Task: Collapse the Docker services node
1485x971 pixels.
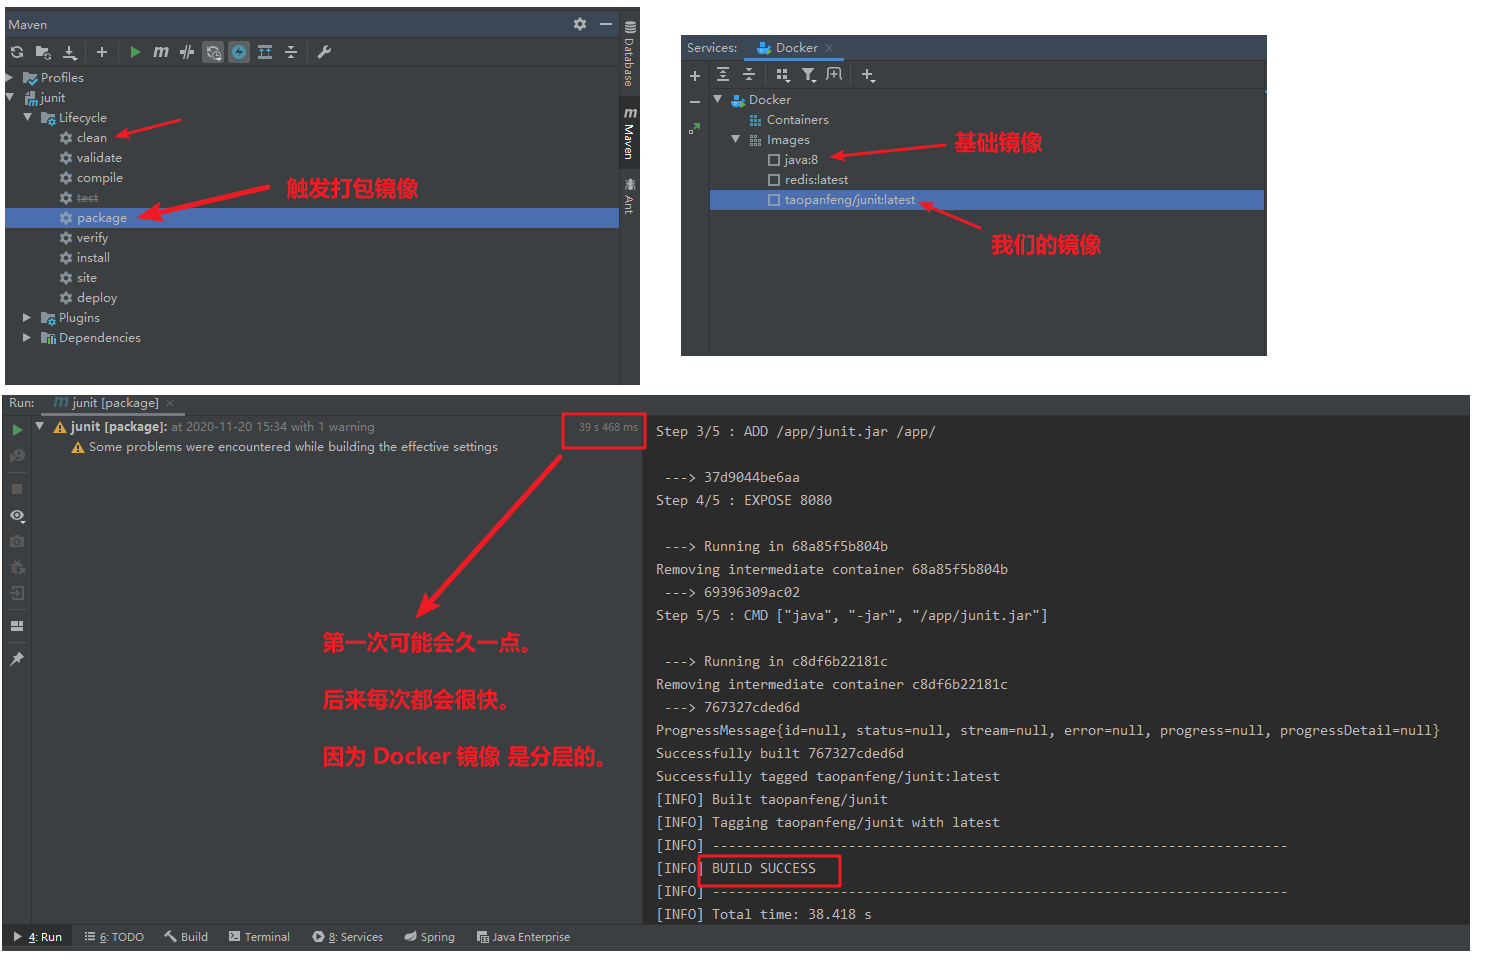Action: (717, 99)
